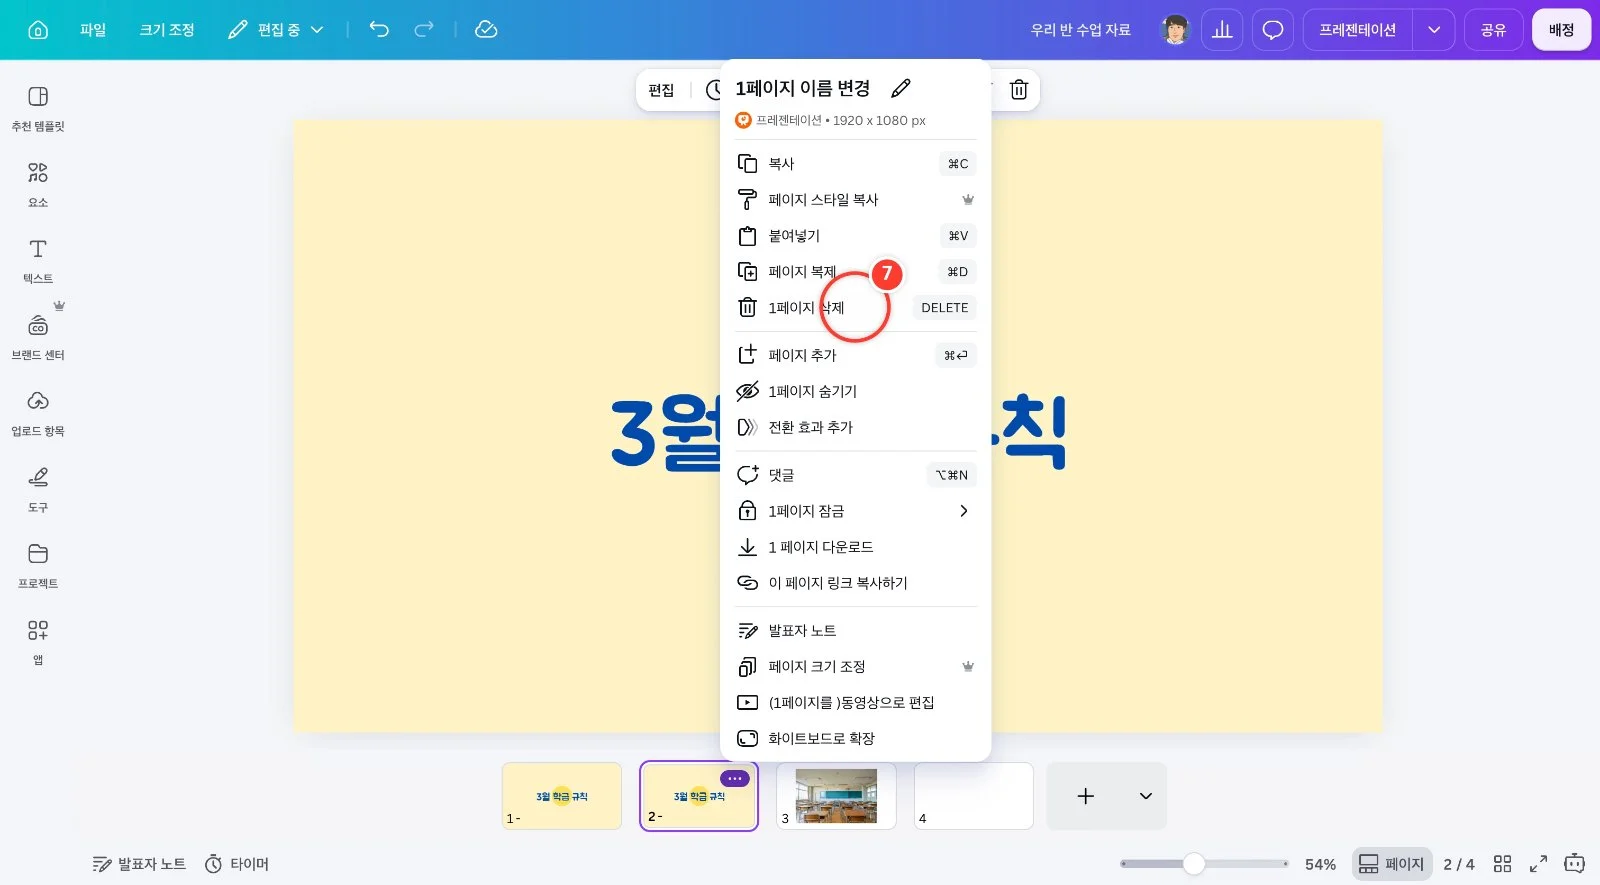Viewport: 1600px width, 885px height.
Task: Toggle 페이지 thumbnails view button
Action: [1391, 864]
